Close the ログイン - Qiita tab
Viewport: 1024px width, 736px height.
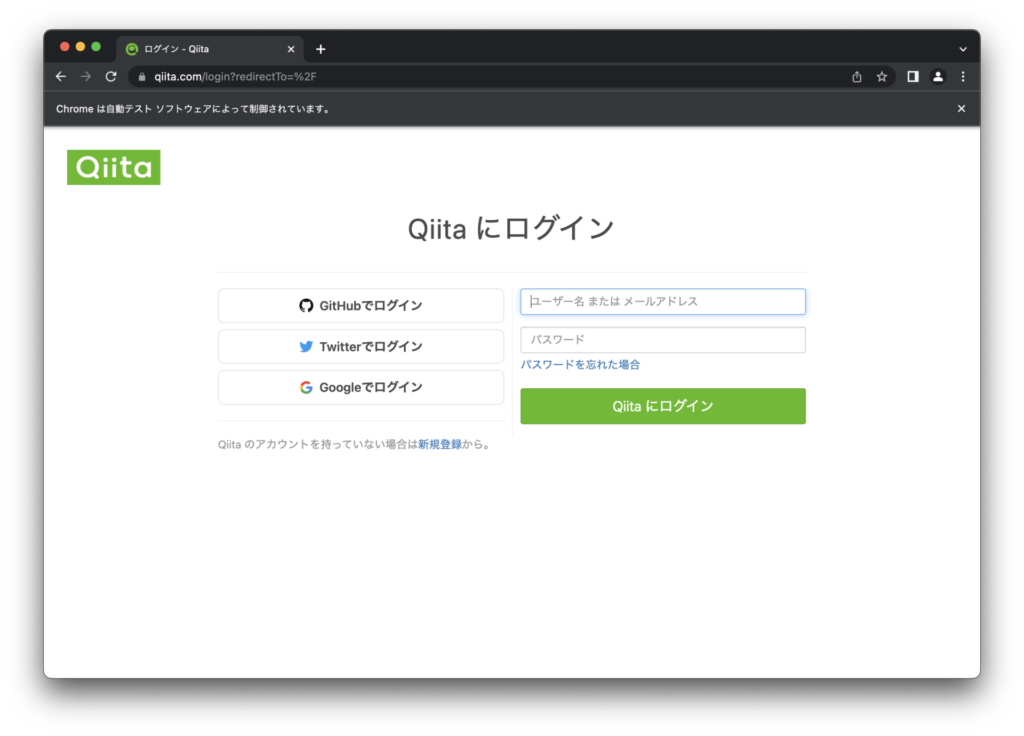coord(291,49)
